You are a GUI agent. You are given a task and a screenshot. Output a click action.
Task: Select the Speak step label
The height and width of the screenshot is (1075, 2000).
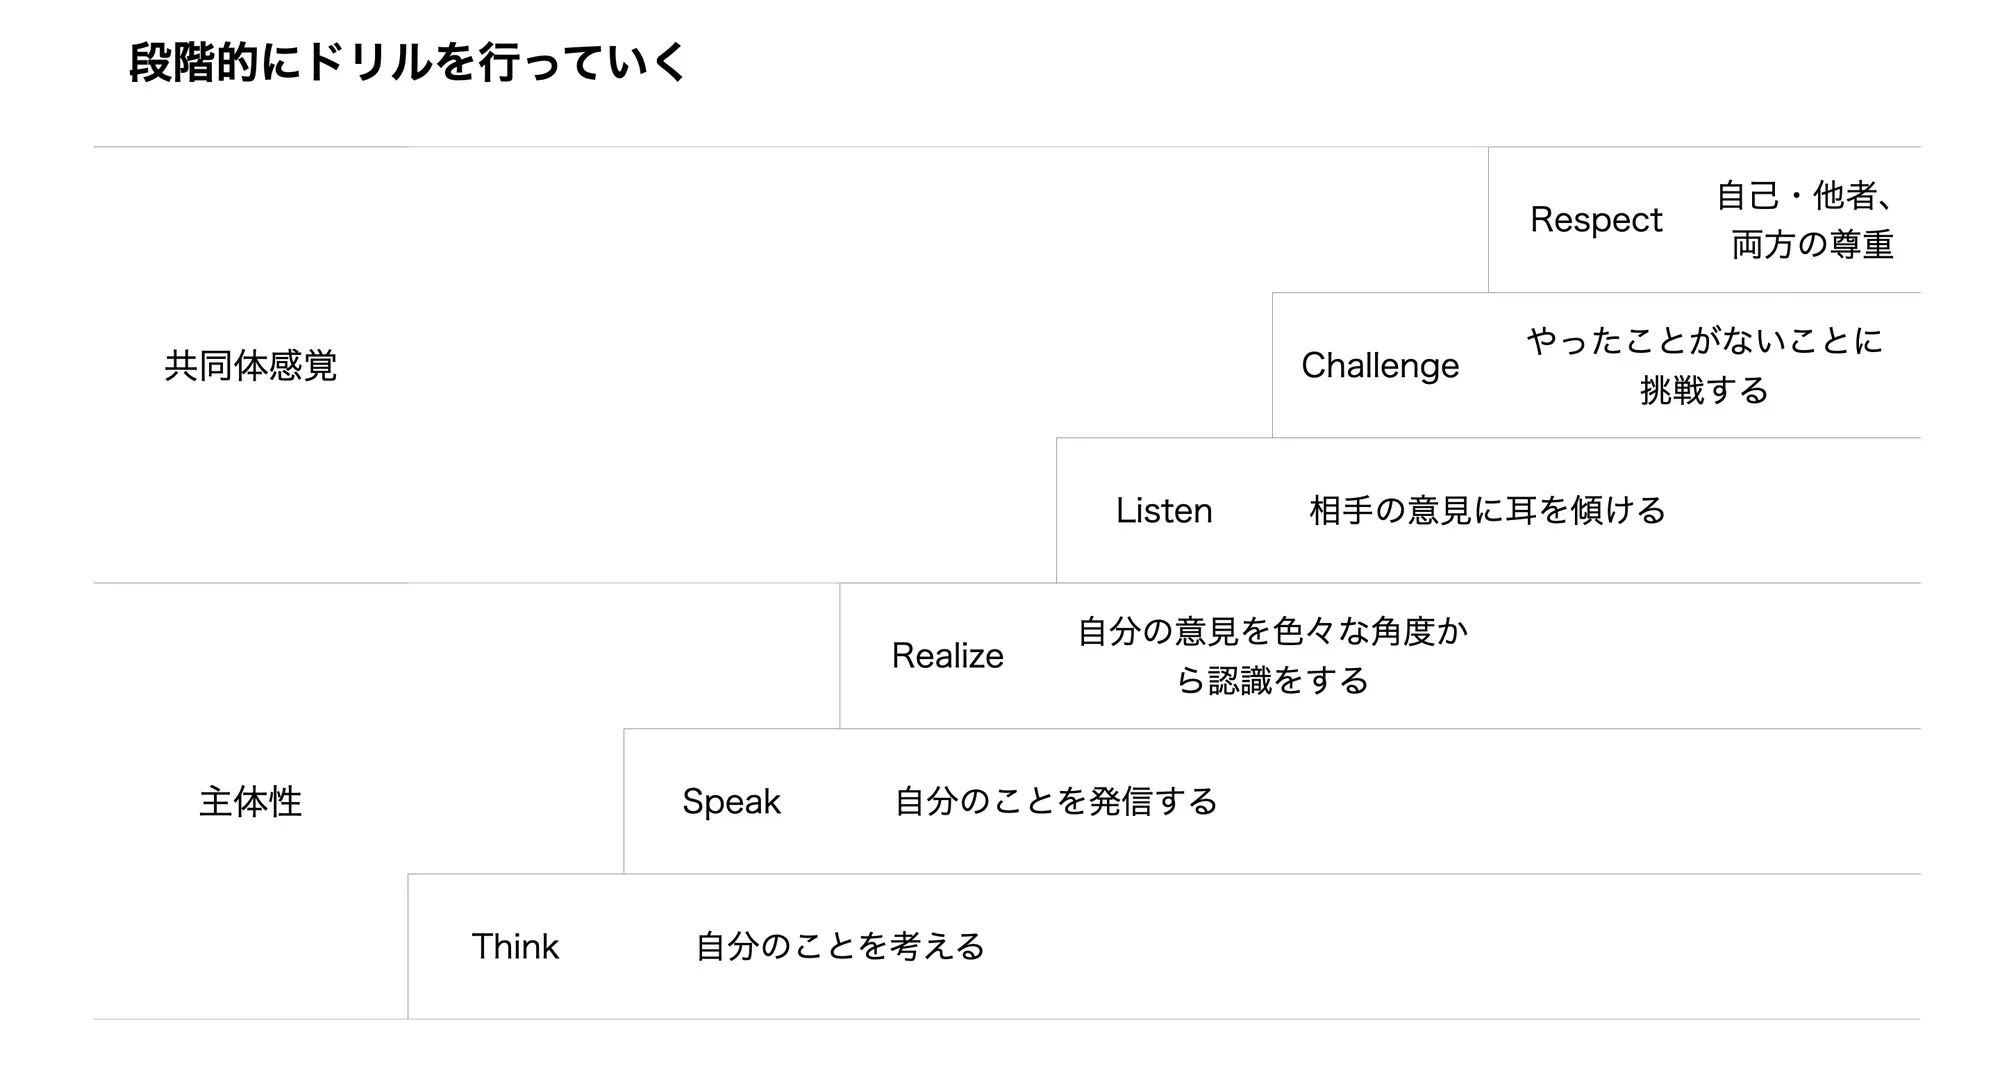[x=731, y=802]
